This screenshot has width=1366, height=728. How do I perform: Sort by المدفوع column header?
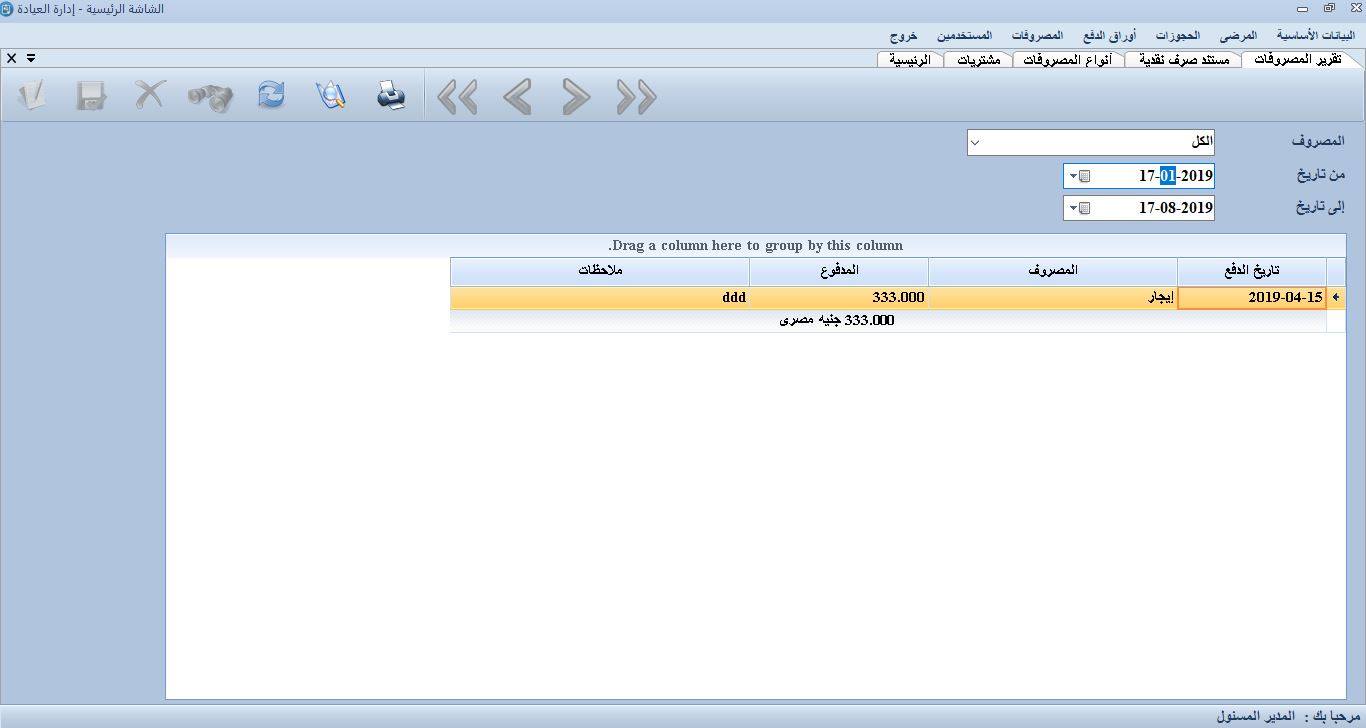(838, 271)
